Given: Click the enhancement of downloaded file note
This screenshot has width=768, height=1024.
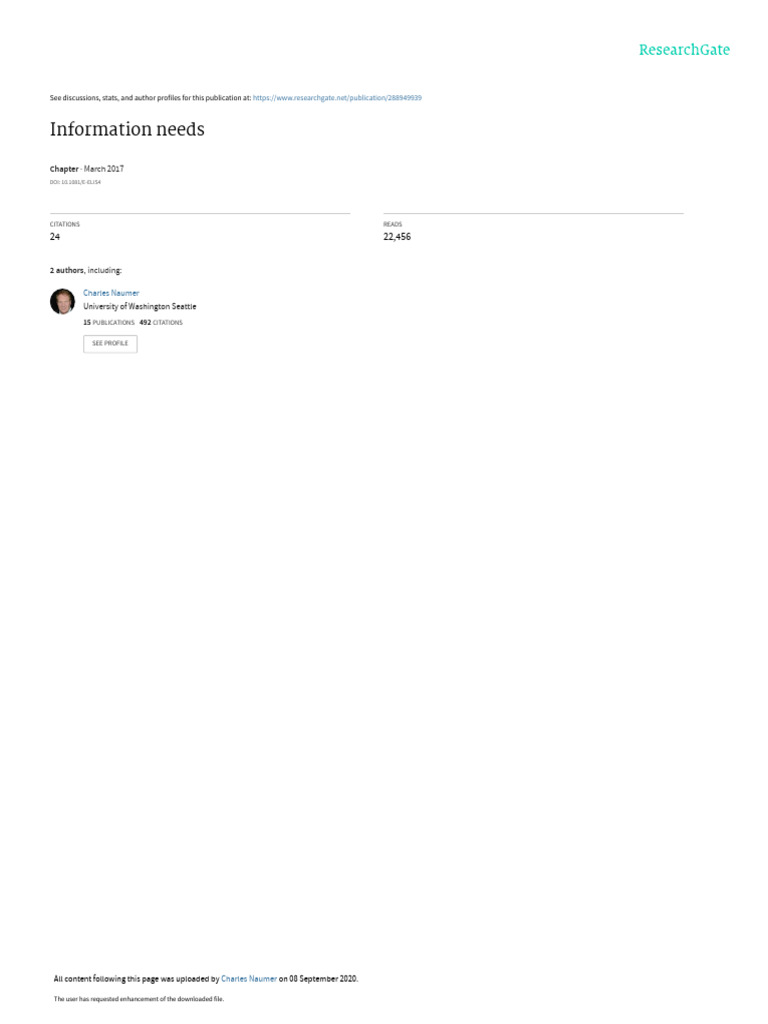Looking at the screenshot, I should 138,999.
